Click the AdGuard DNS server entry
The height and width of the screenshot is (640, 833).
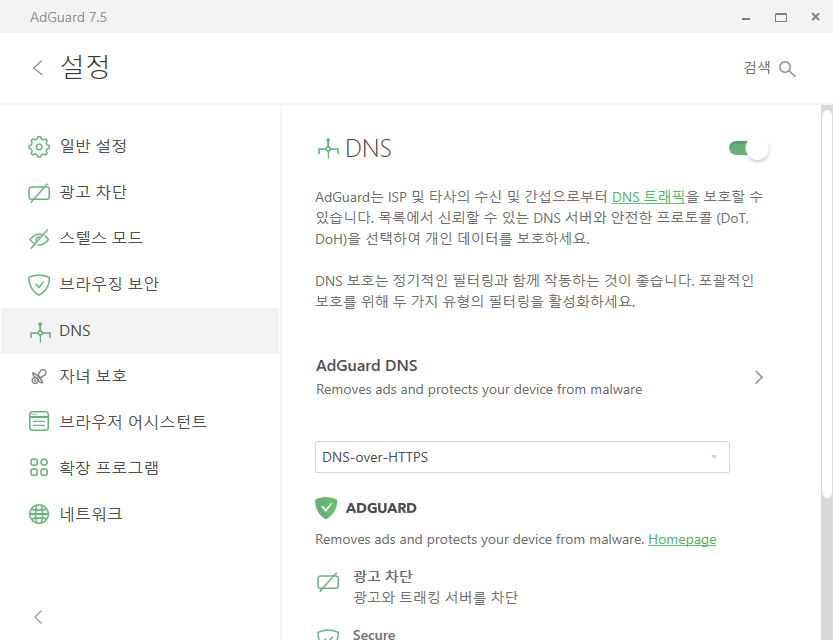click(x=539, y=377)
